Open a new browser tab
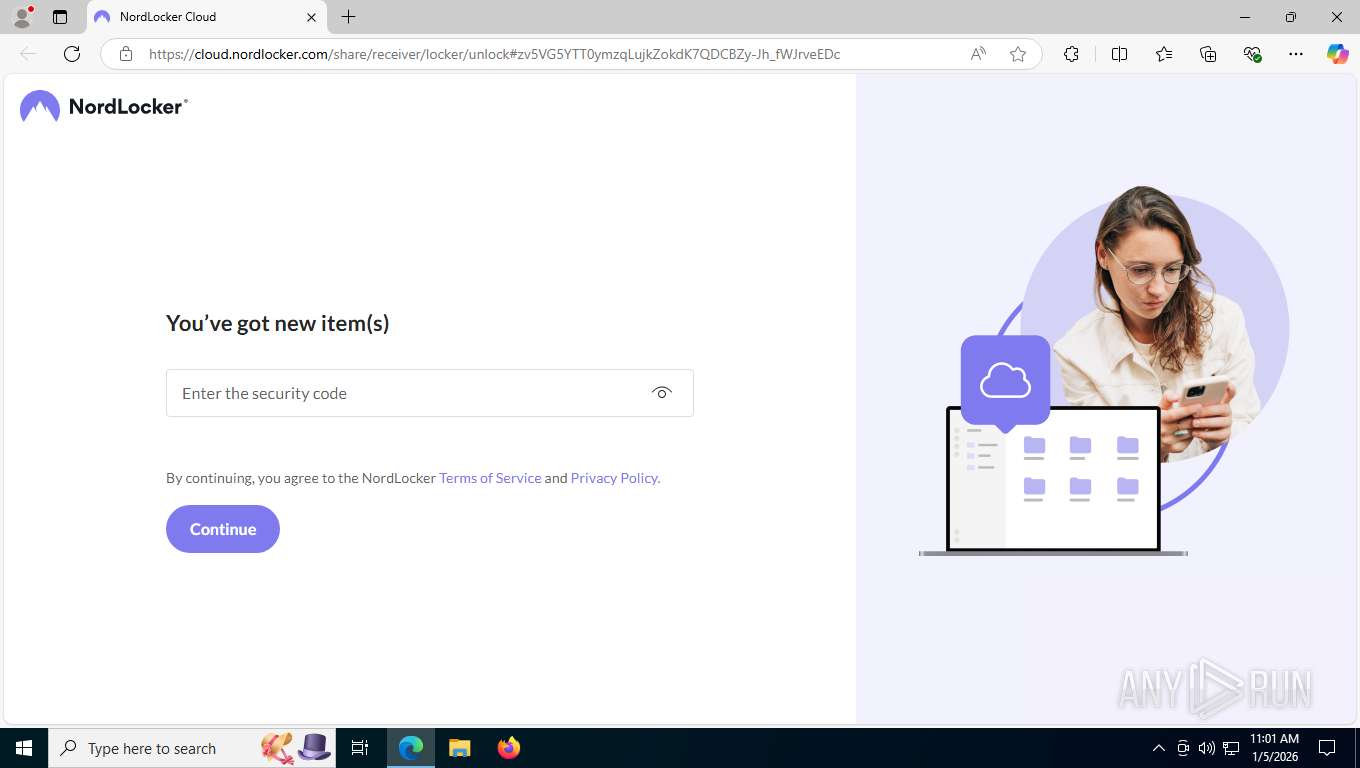 click(x=348, y=17)
